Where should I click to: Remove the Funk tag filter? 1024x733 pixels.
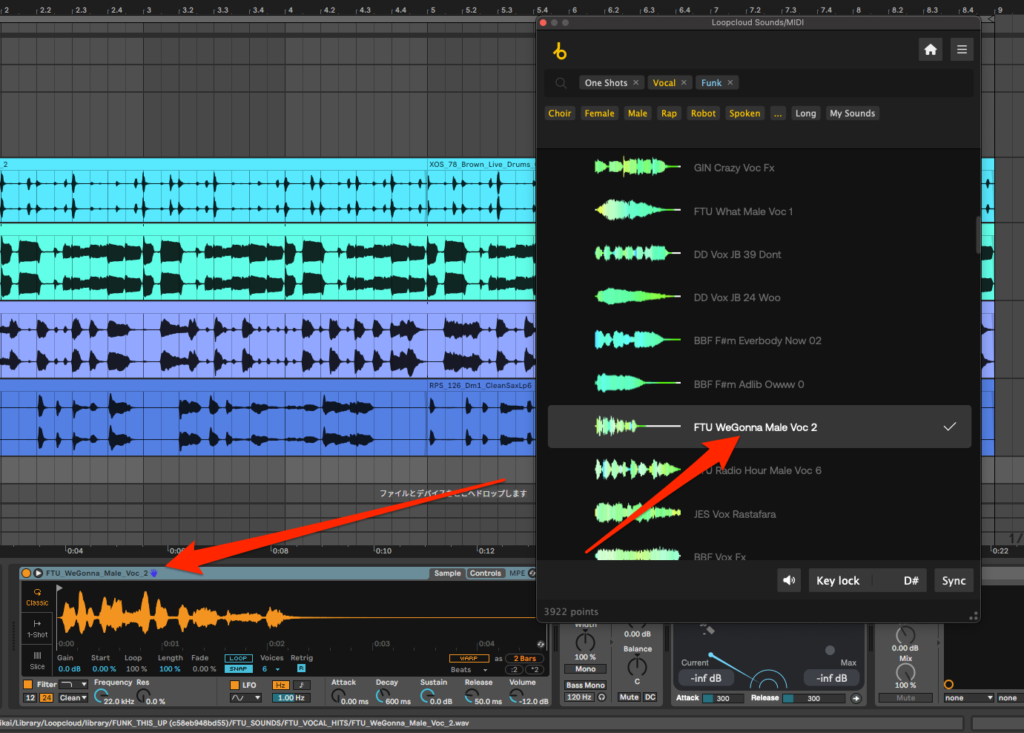(731, 83)
